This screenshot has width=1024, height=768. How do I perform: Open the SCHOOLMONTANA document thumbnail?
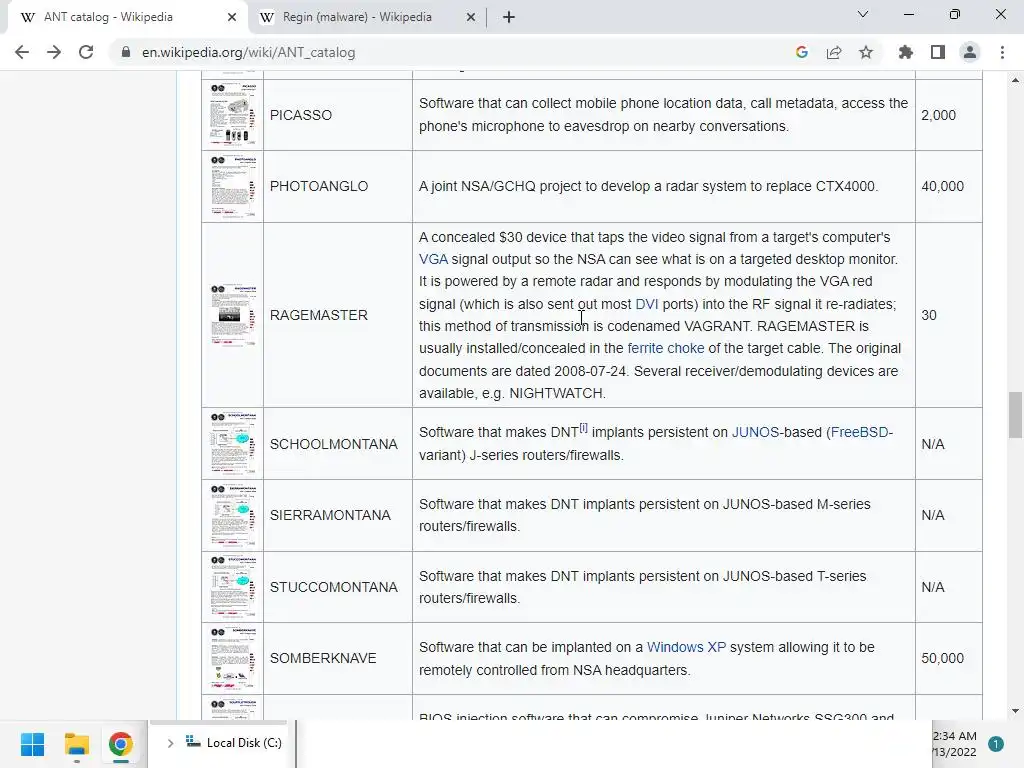tap(232, 443)
